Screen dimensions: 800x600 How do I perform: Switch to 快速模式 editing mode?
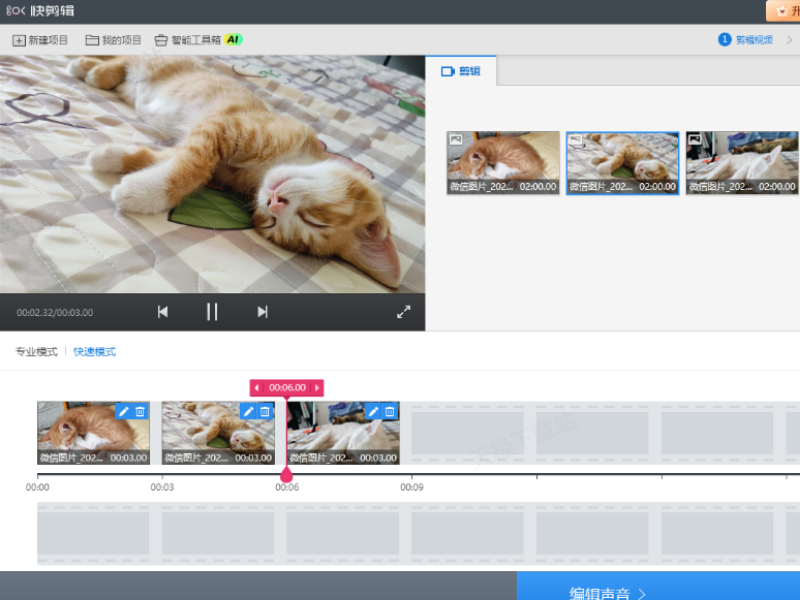pos(95,352)
